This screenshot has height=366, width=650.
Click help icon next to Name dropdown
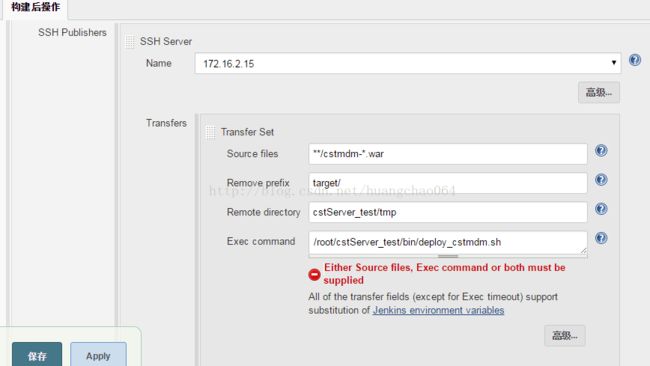(x=635, y=60)
